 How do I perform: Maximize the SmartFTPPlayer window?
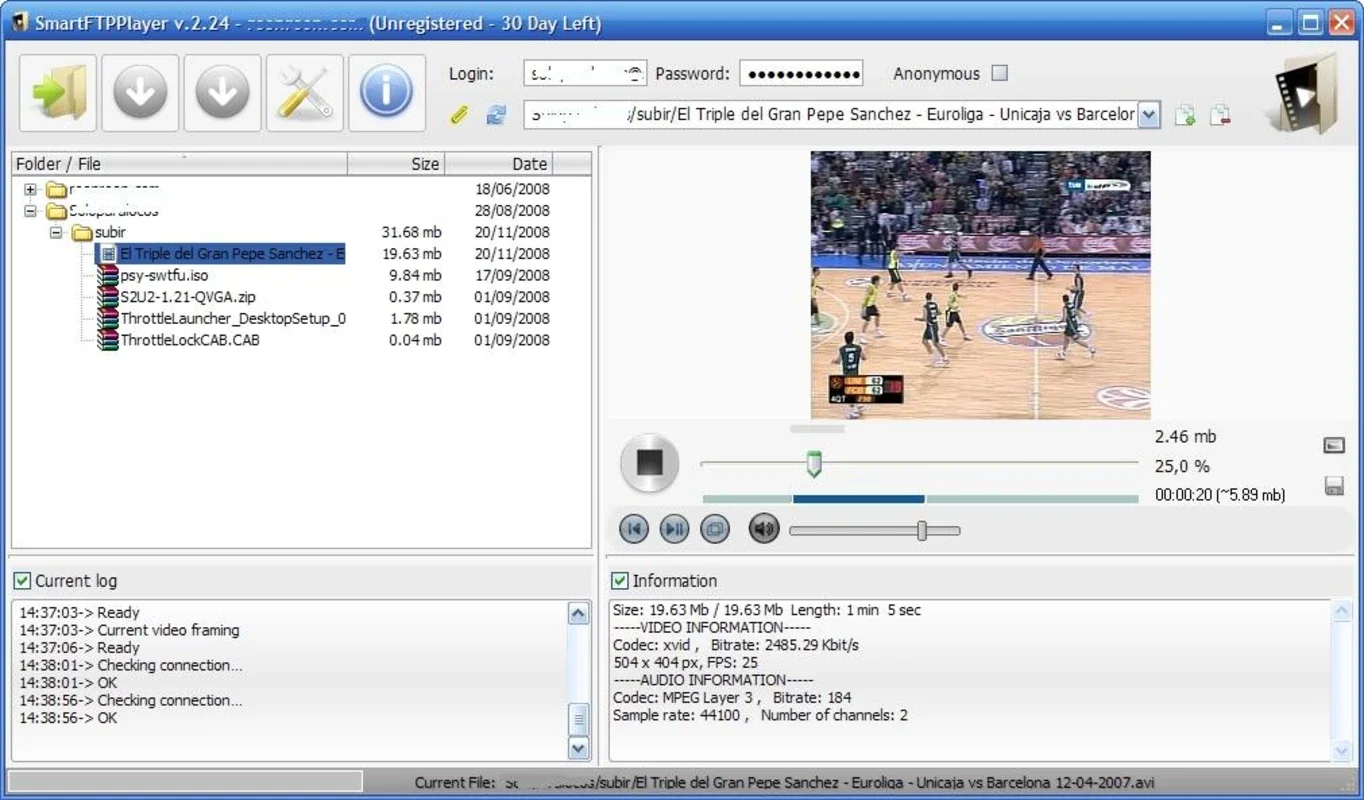pos(1311,23)
